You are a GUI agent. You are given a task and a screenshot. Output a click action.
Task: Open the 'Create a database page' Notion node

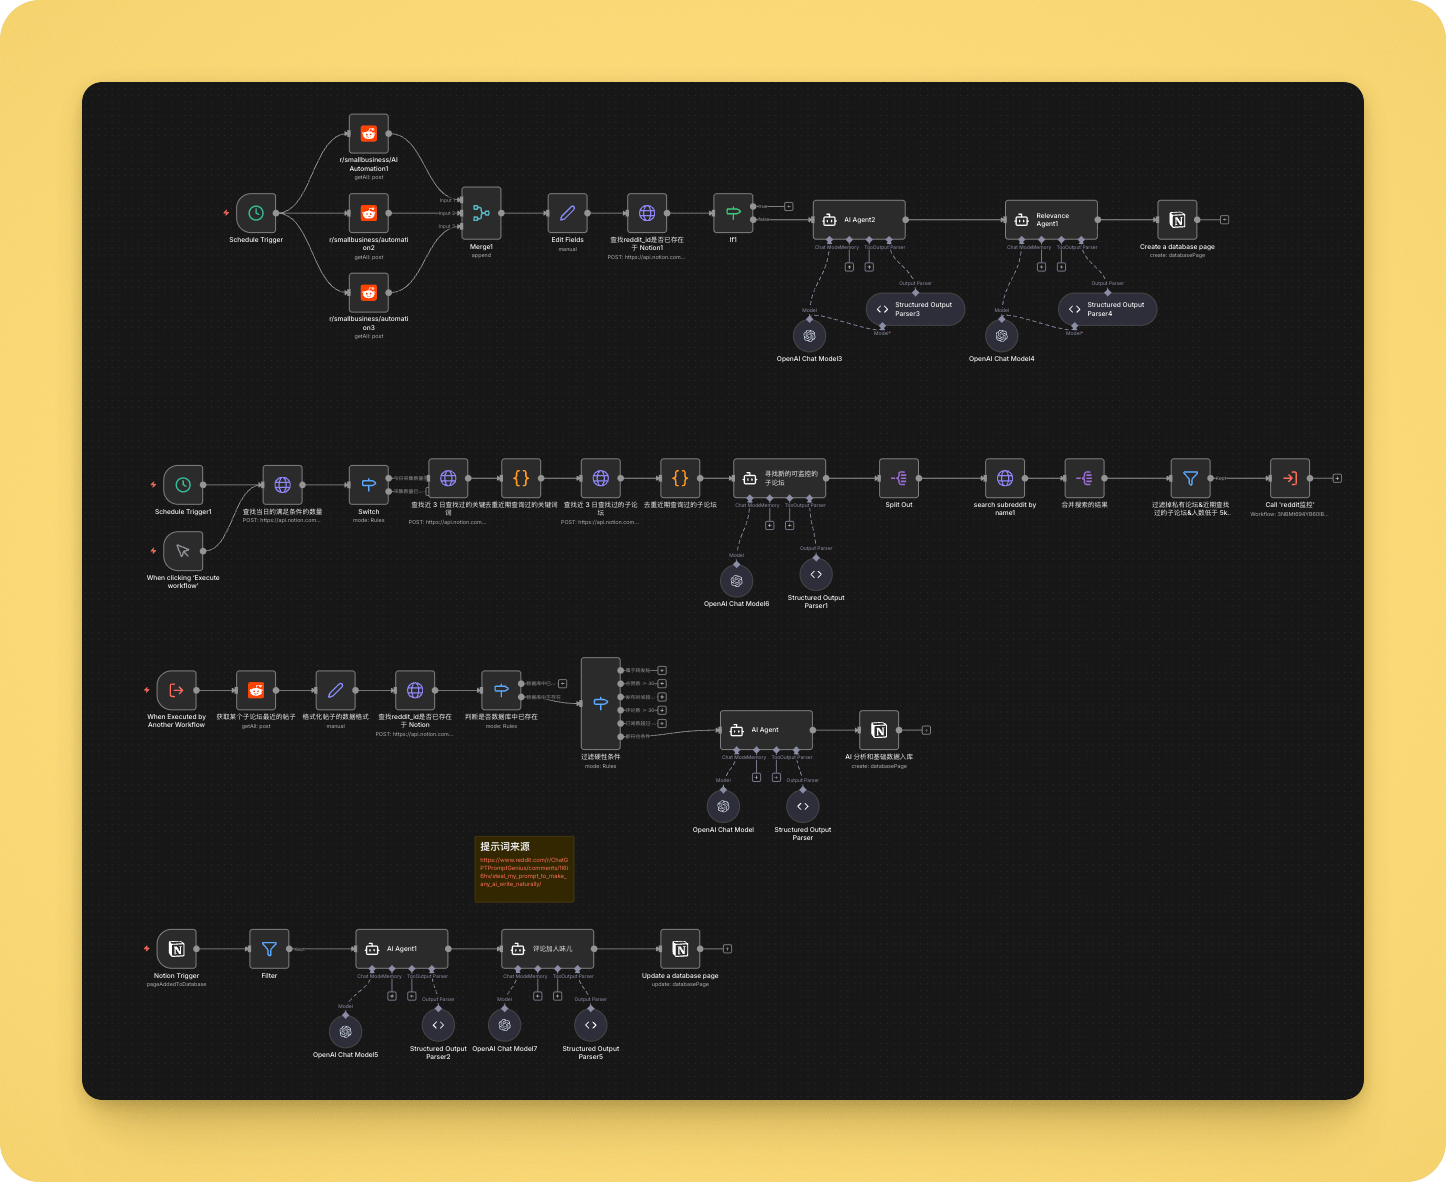1177,220
